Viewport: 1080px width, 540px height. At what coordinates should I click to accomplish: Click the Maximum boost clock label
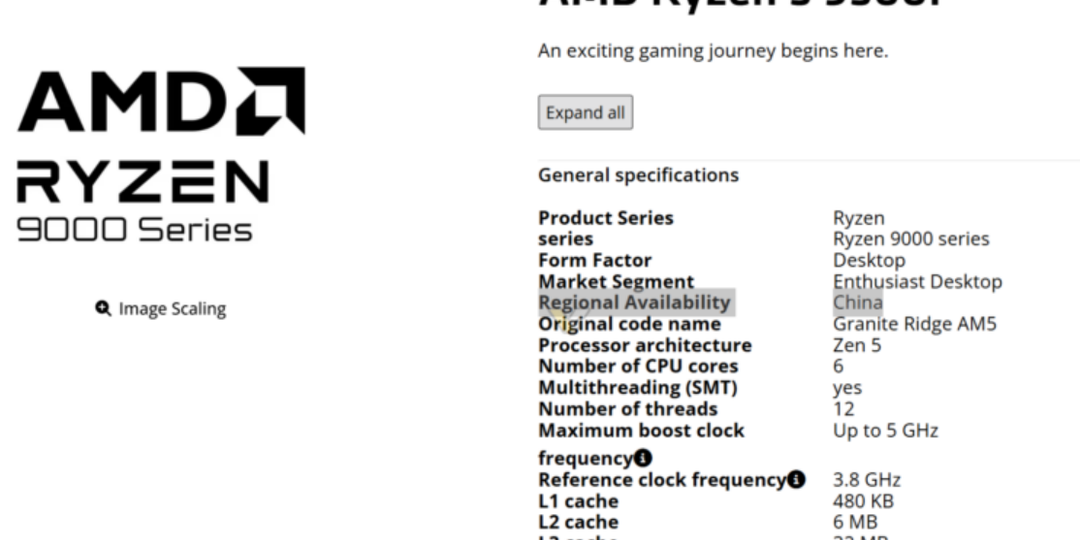click(x=641, y=430)
